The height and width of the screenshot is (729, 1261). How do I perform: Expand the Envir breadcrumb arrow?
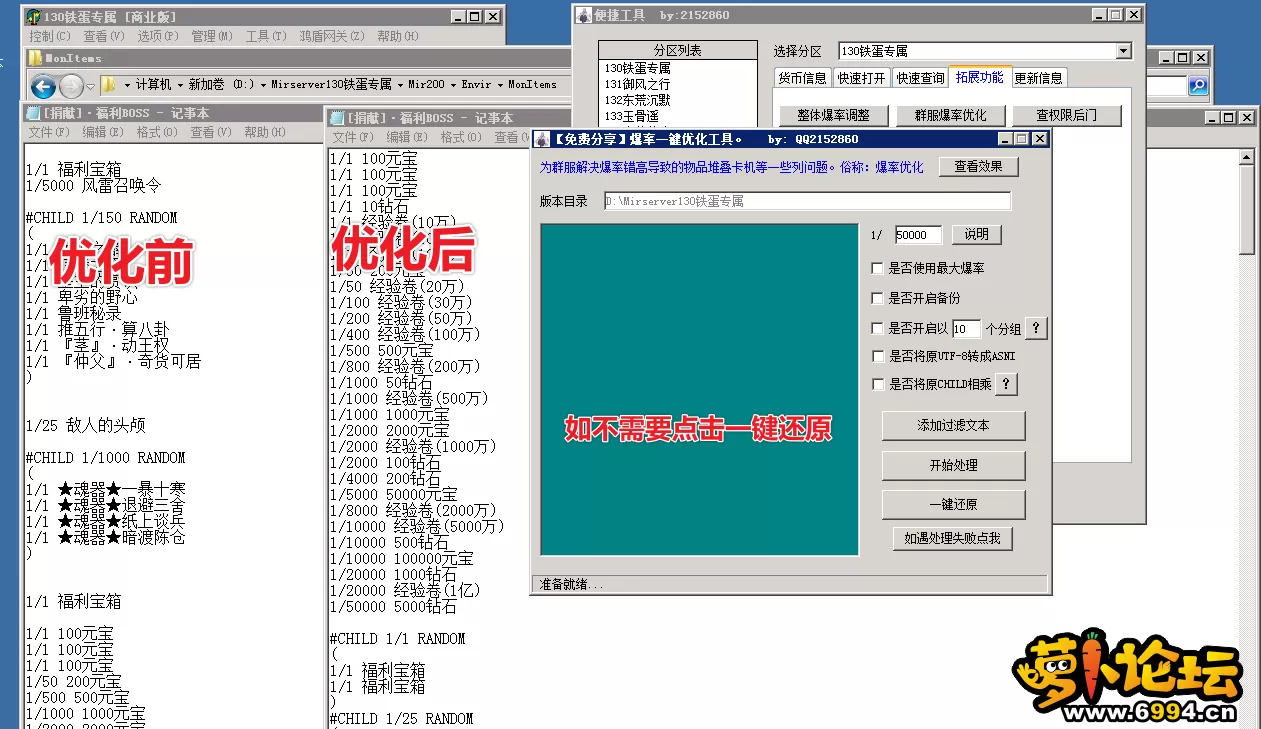(499, 85)
